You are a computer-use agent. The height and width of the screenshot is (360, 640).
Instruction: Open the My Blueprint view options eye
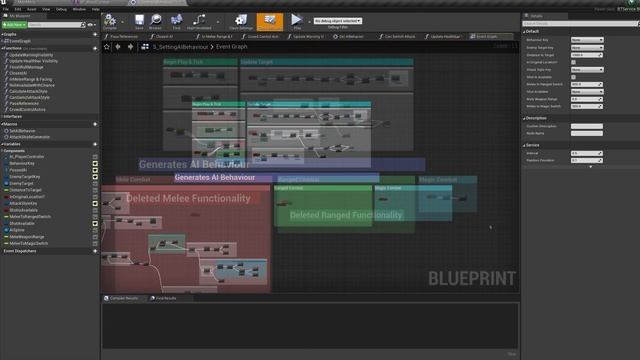(91, 25)
